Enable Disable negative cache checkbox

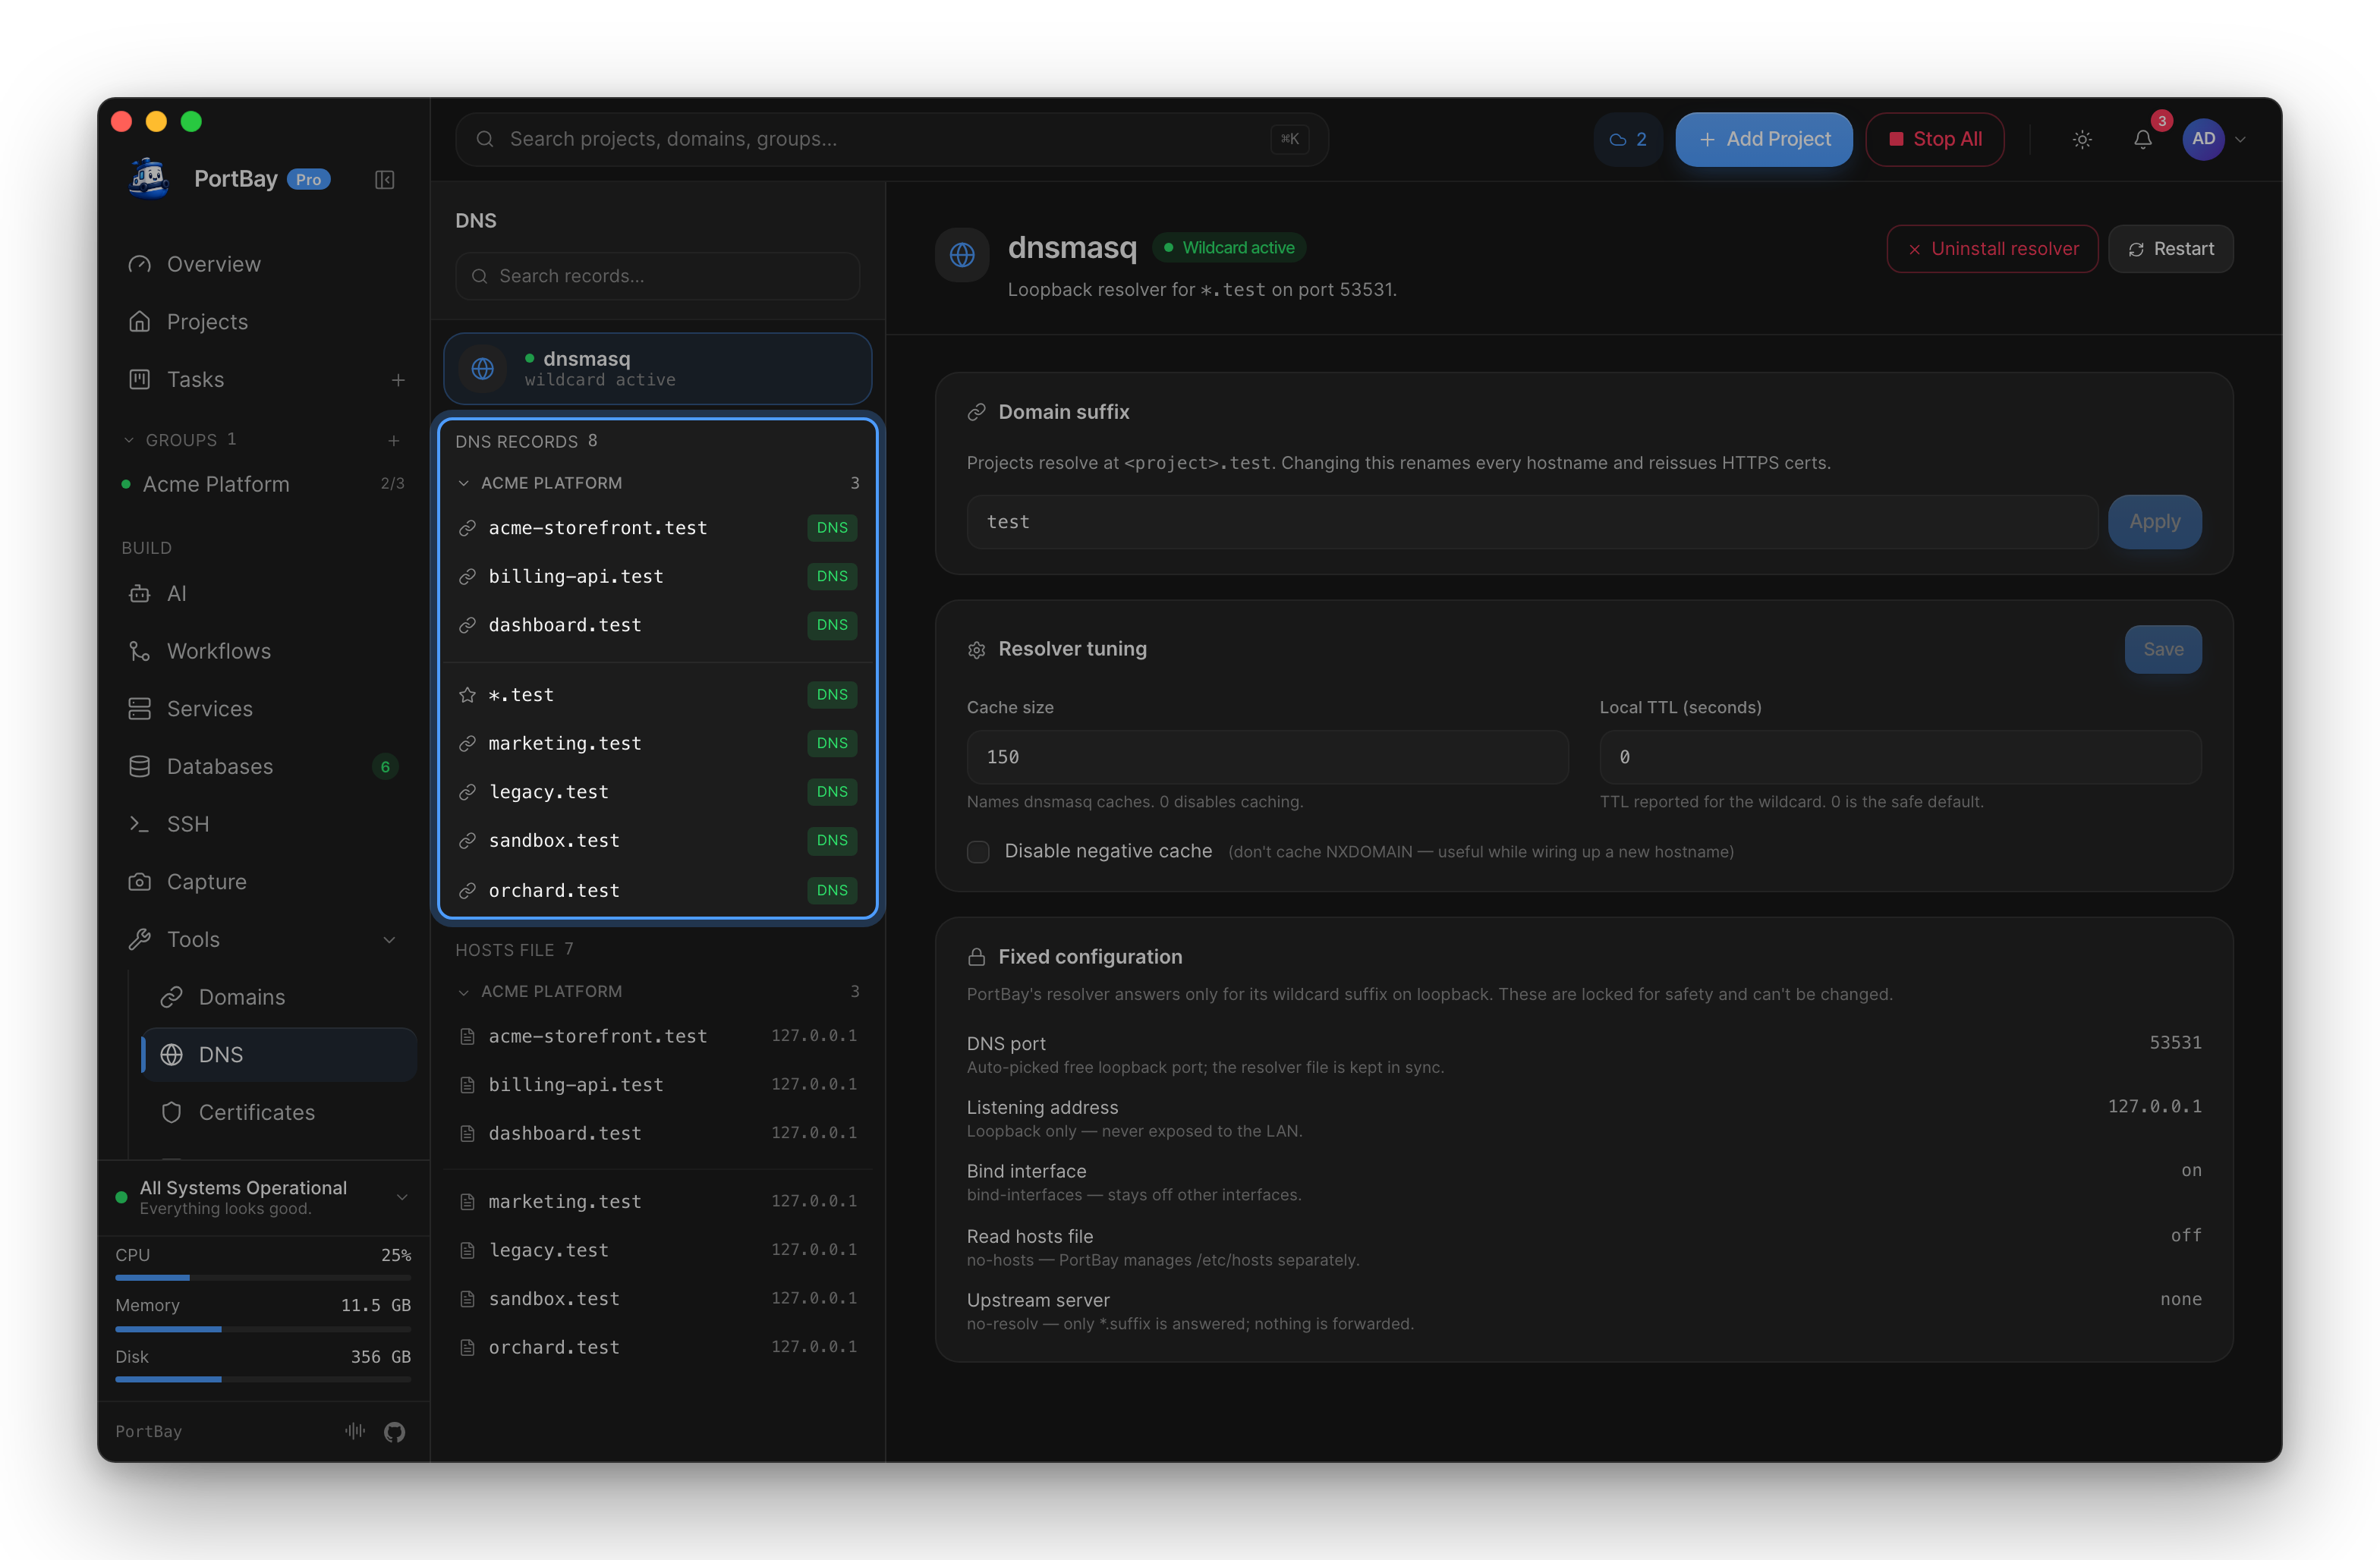coord(978,851)
